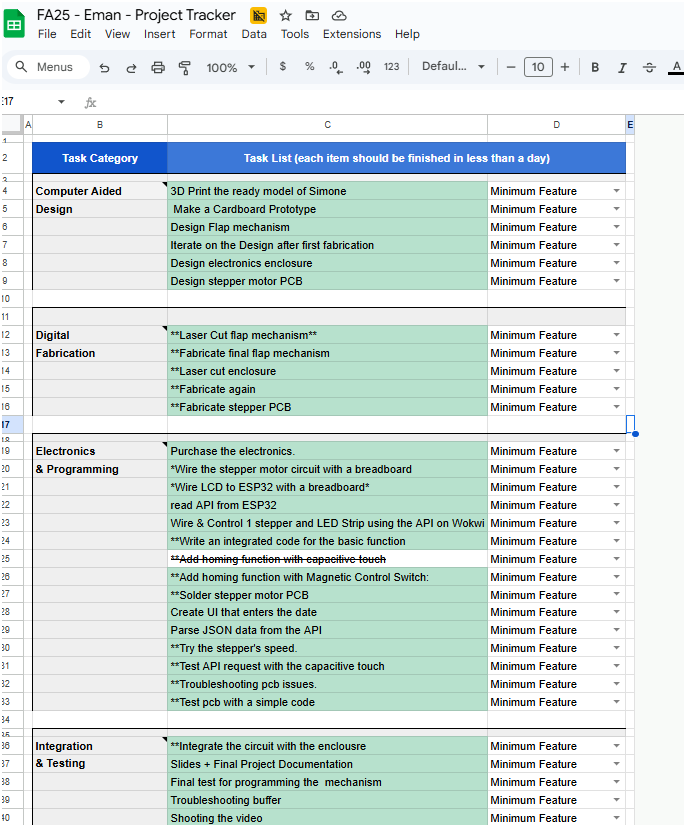Open dropdown for Shooting the video row
The width and height of the screenshot is (686, 827).
point(616,818)
